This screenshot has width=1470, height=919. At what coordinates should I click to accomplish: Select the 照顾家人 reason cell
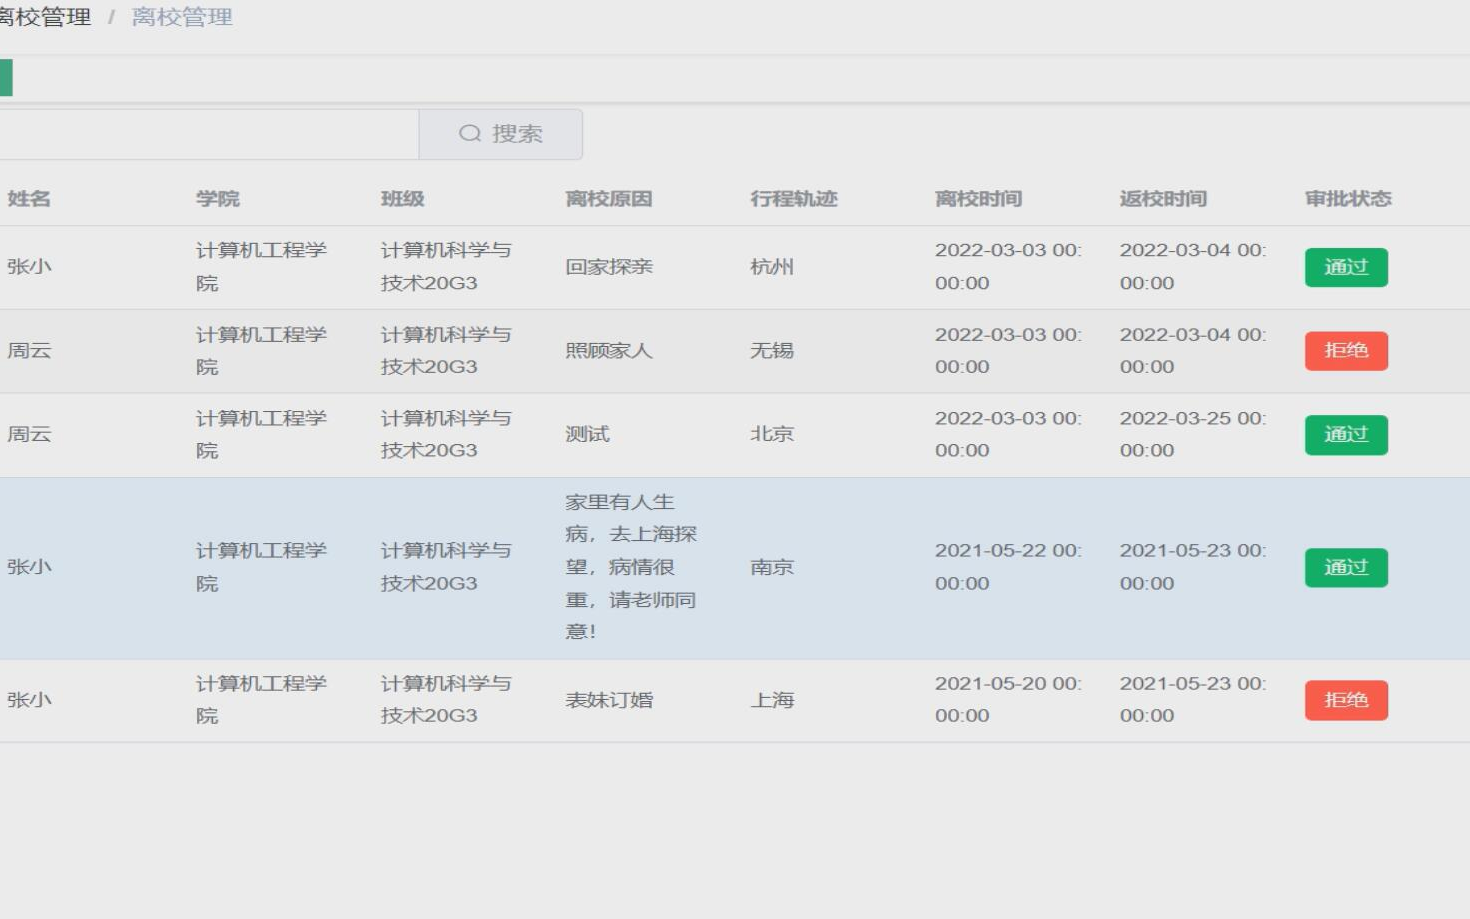pos(609,351)
